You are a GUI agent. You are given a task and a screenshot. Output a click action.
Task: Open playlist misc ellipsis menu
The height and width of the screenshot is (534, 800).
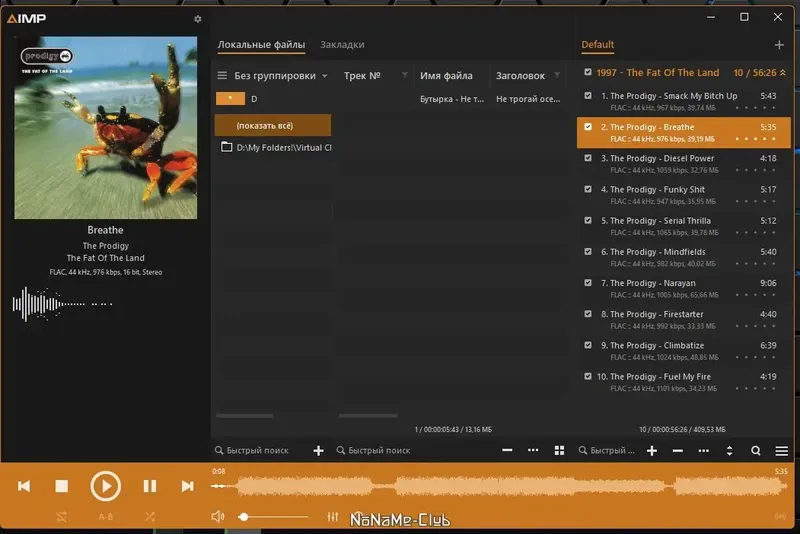[x=704, y=450]
